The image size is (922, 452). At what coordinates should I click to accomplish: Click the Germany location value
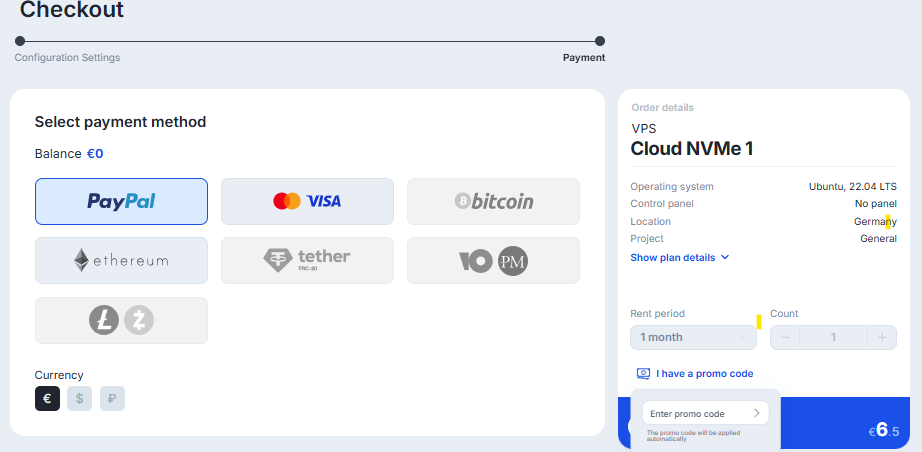tap(876, 222)
